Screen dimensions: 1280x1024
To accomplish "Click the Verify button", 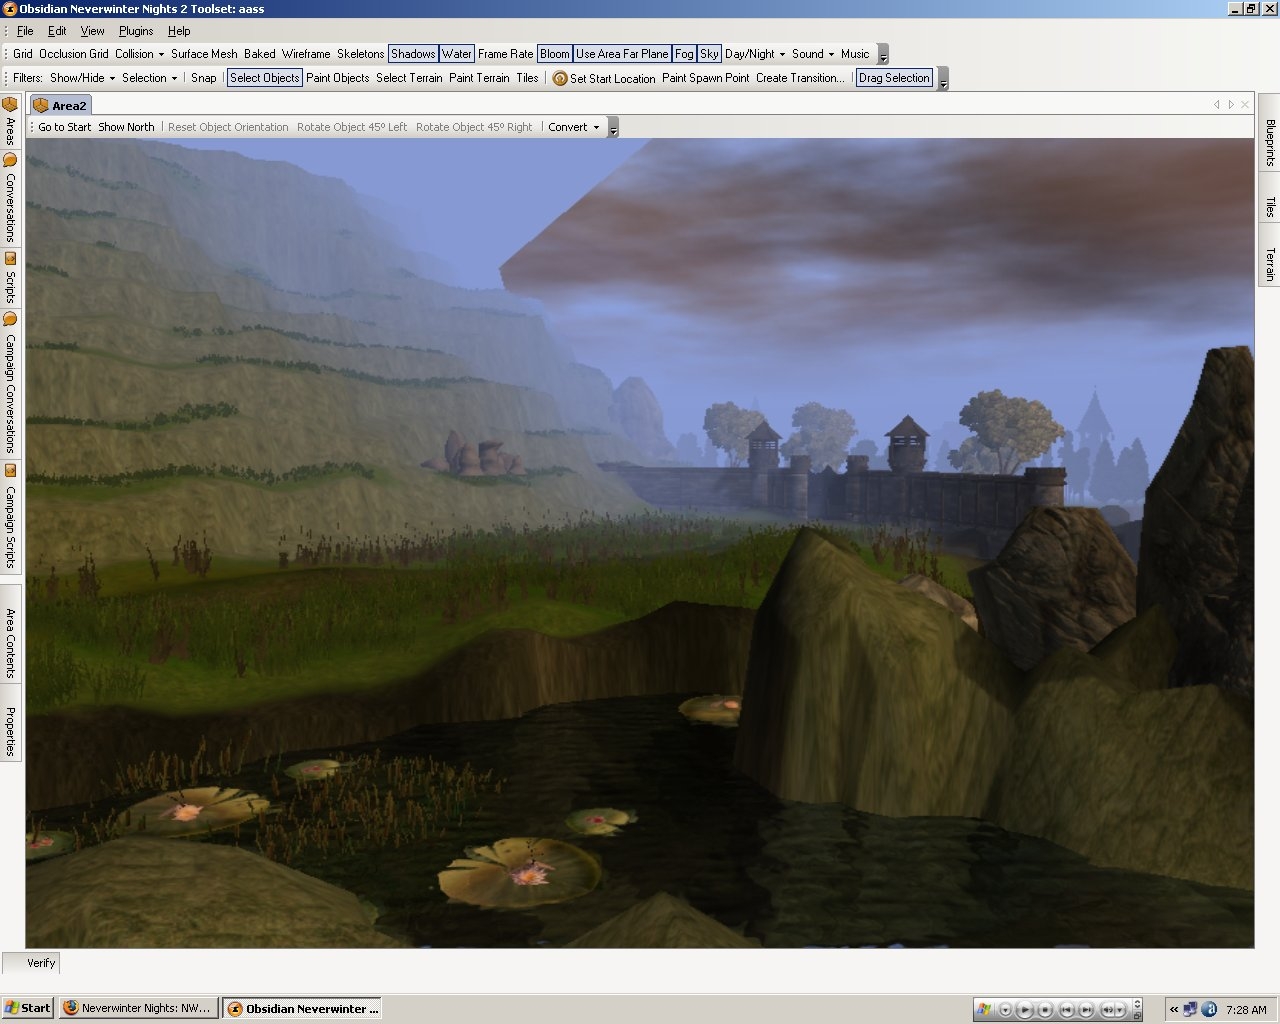I will (x=41, y=963).
